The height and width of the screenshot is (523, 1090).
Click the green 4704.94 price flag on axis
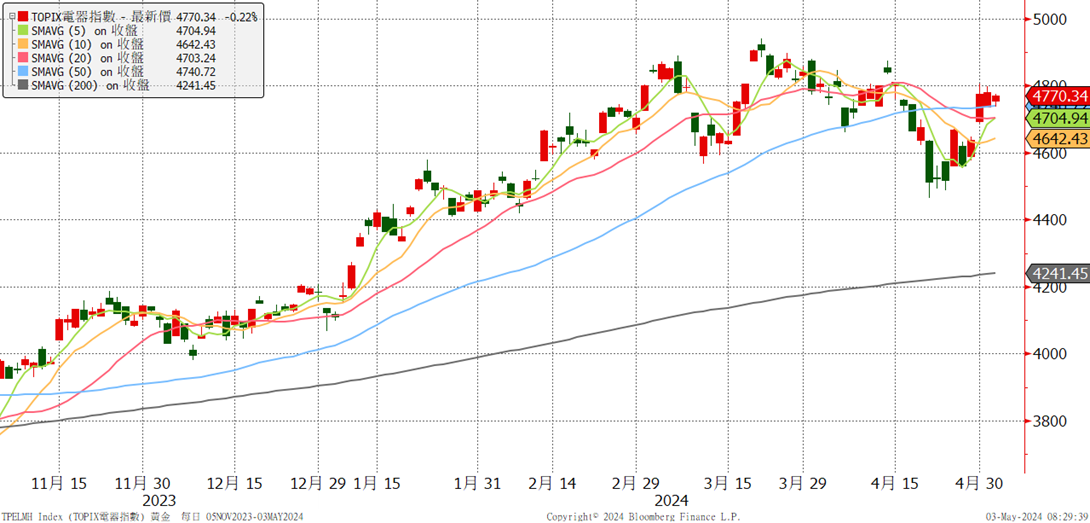click(x=1057, y=118)
